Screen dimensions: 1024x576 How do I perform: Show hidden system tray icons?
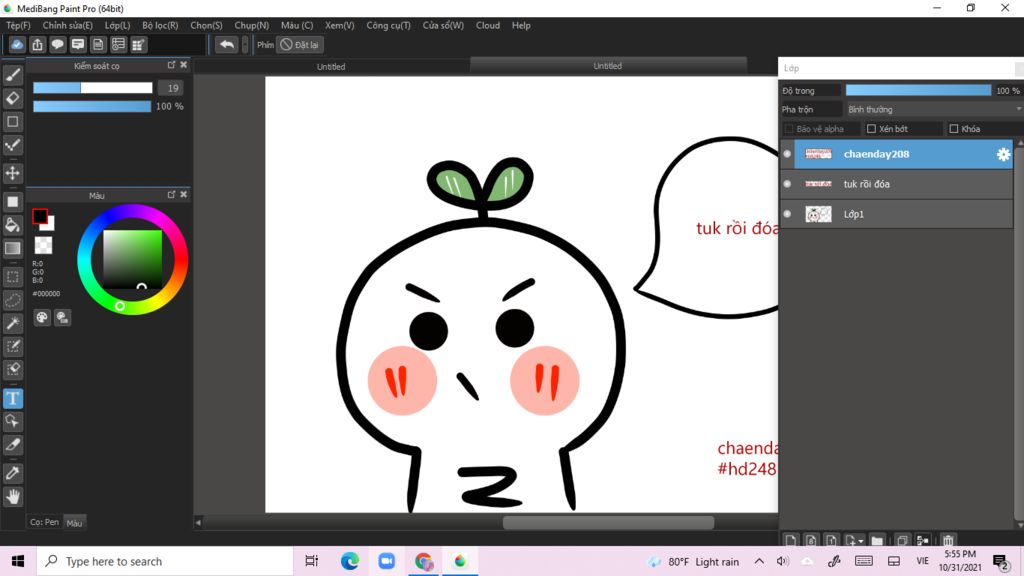759,561
